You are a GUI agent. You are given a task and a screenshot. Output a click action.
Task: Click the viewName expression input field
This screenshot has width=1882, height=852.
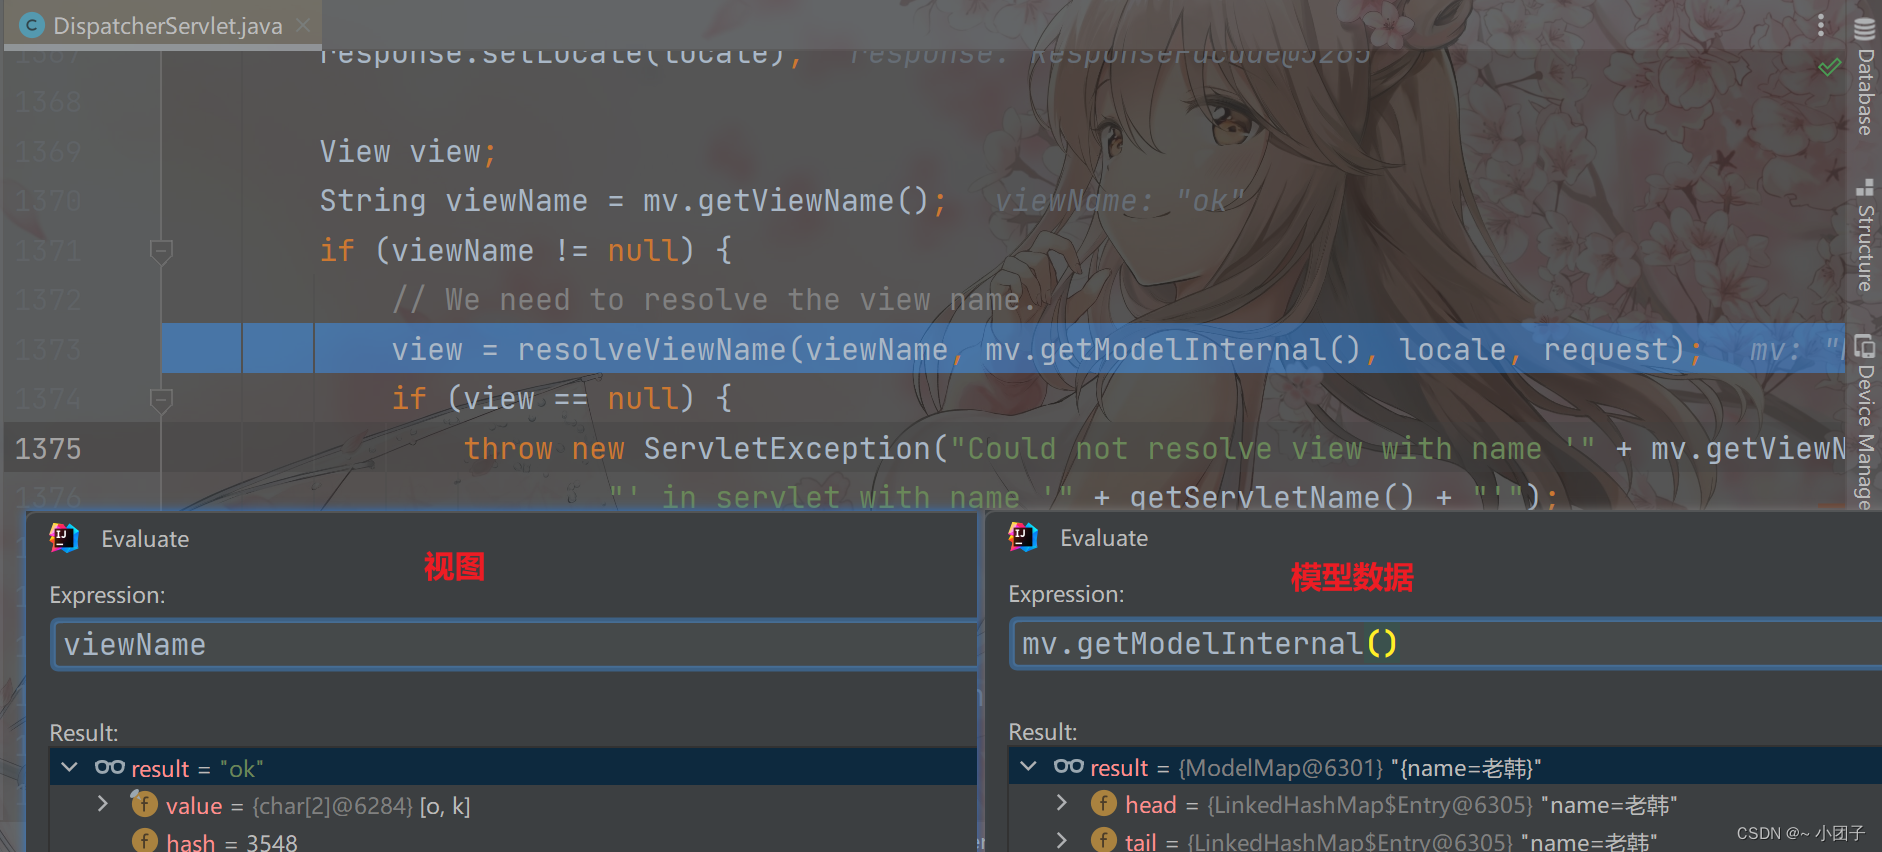(x=514, y=645)
